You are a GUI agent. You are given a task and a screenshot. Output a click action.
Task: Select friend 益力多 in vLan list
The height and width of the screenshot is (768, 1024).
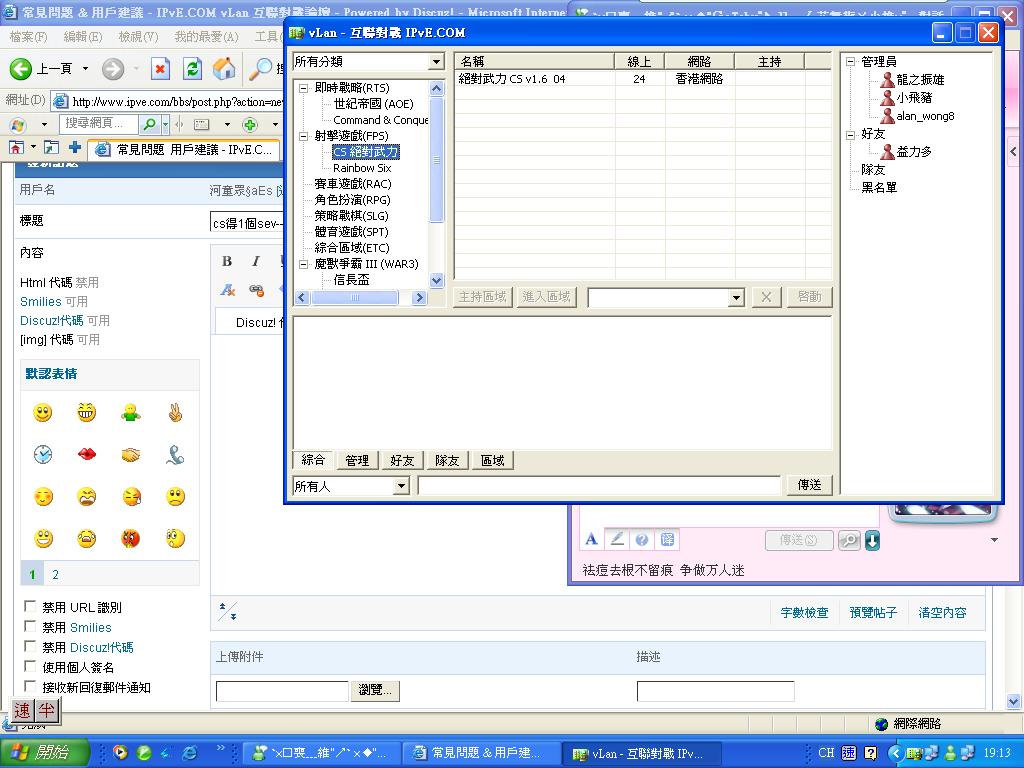point(914,152)
